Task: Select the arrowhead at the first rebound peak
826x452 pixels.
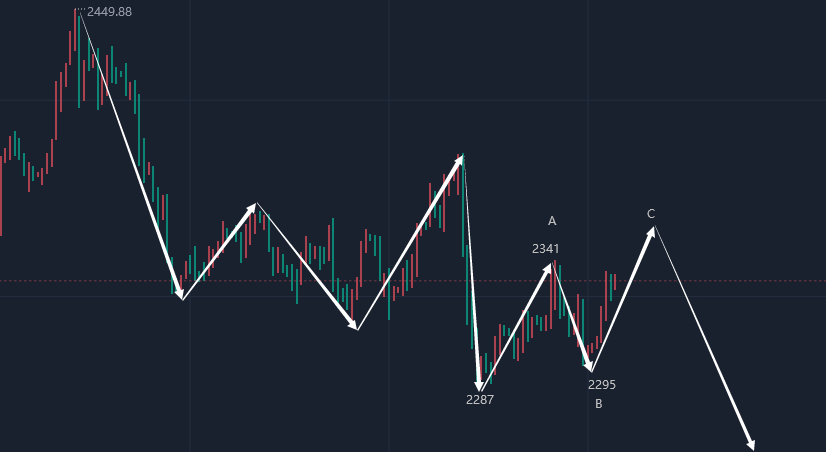Action: pyautogui.click(x=253, y=208)
